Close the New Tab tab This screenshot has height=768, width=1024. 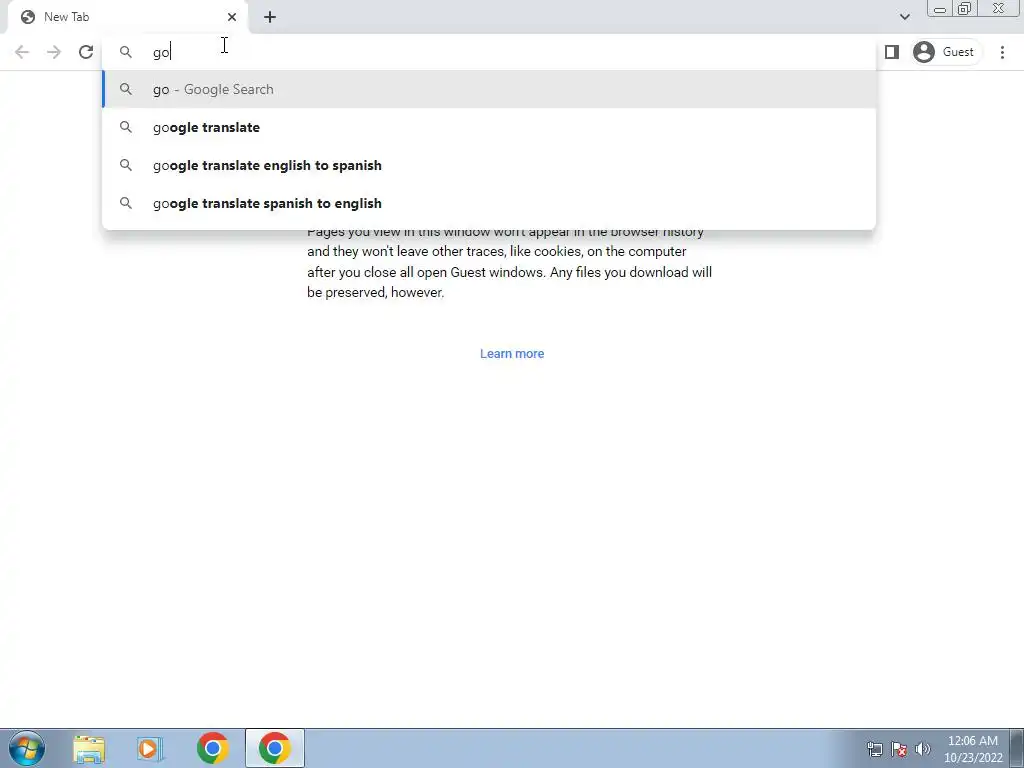[232, 17]
